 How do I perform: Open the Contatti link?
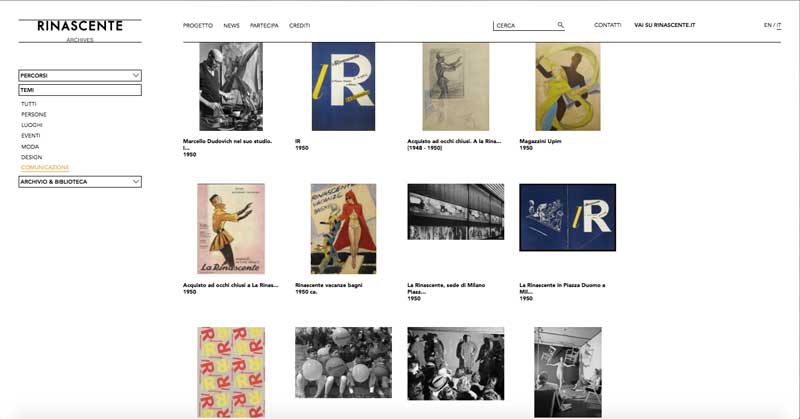pos(608,25)
